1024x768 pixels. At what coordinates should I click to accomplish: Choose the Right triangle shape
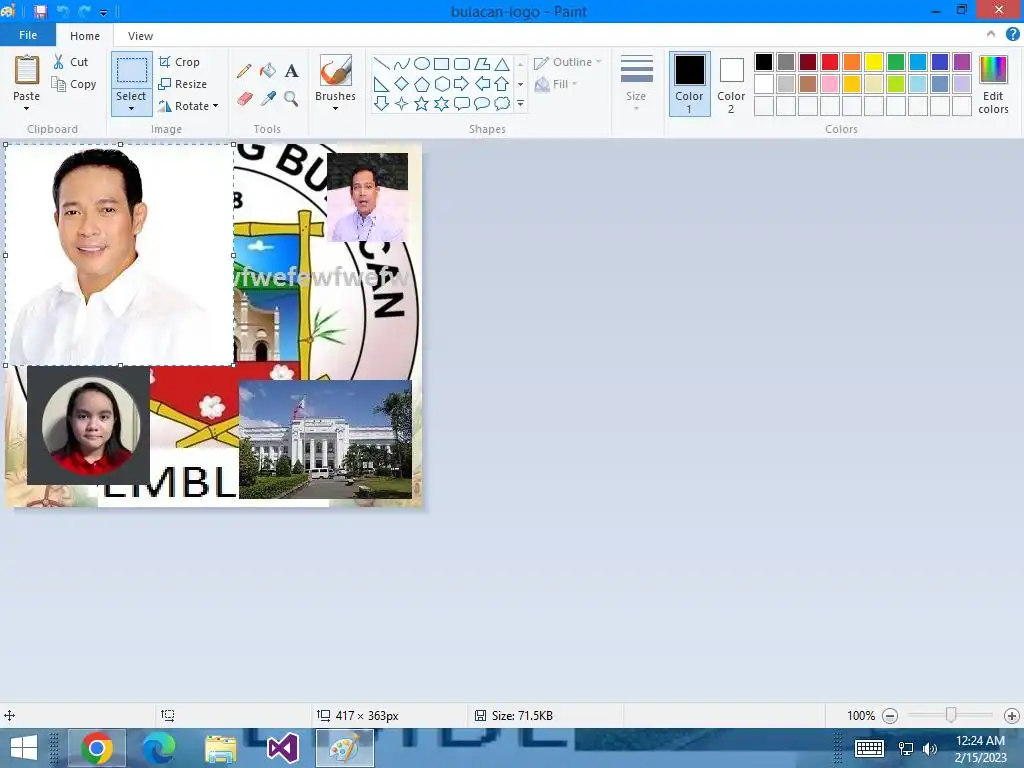point(381,84)
